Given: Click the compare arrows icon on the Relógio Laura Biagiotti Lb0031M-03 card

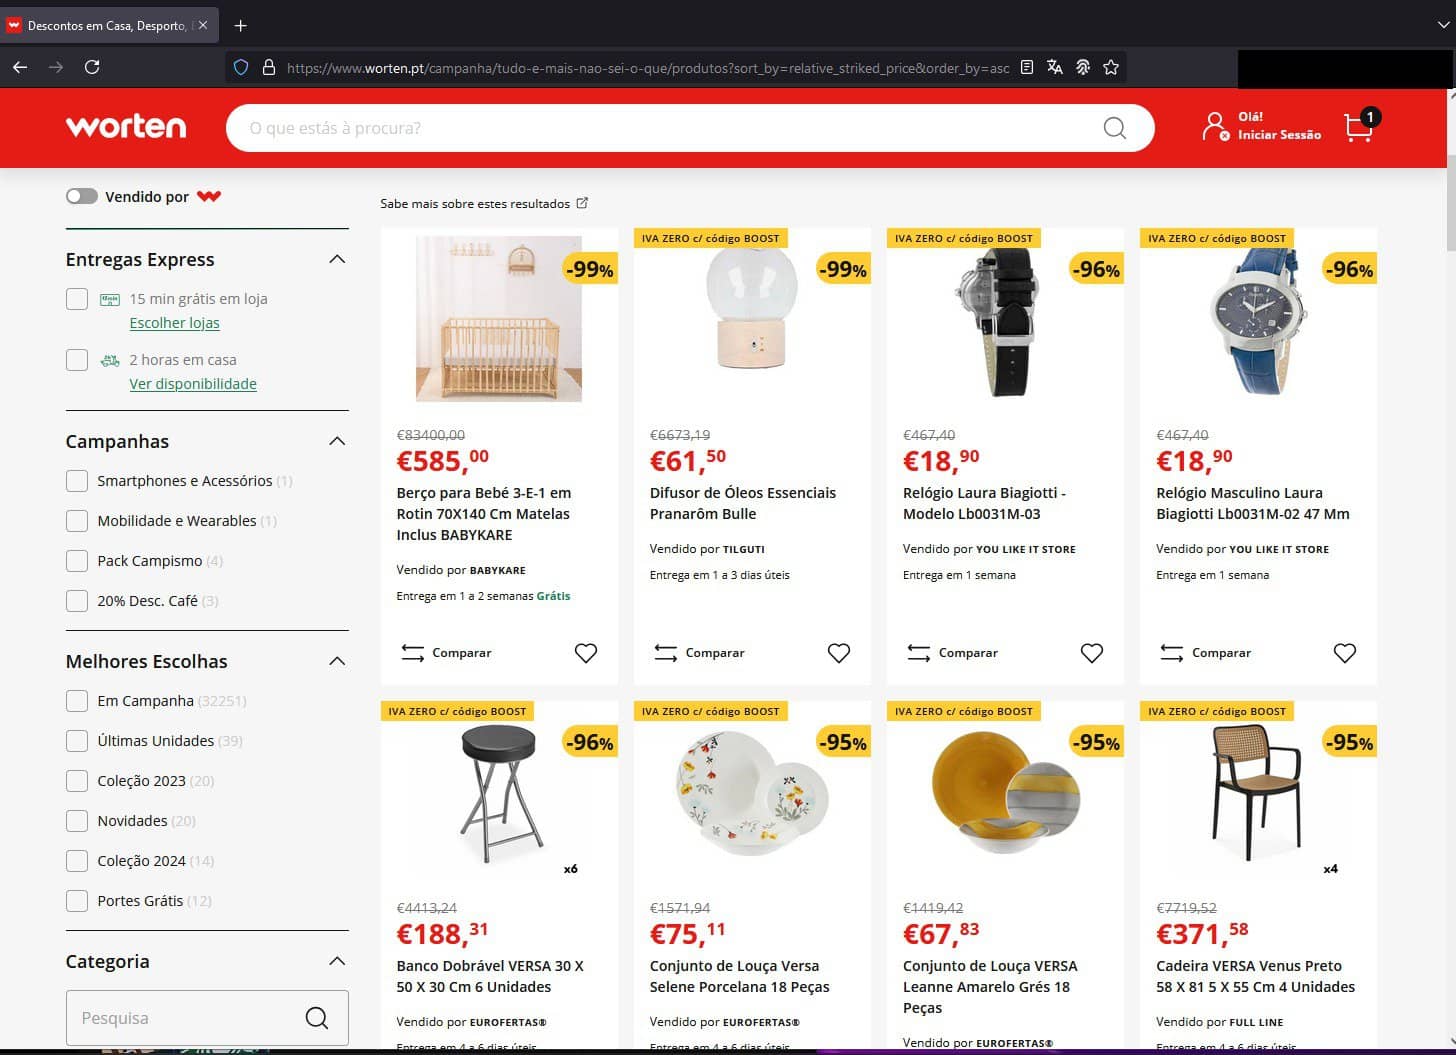Looking at the screenshot, I should click(x=918, y=653).
